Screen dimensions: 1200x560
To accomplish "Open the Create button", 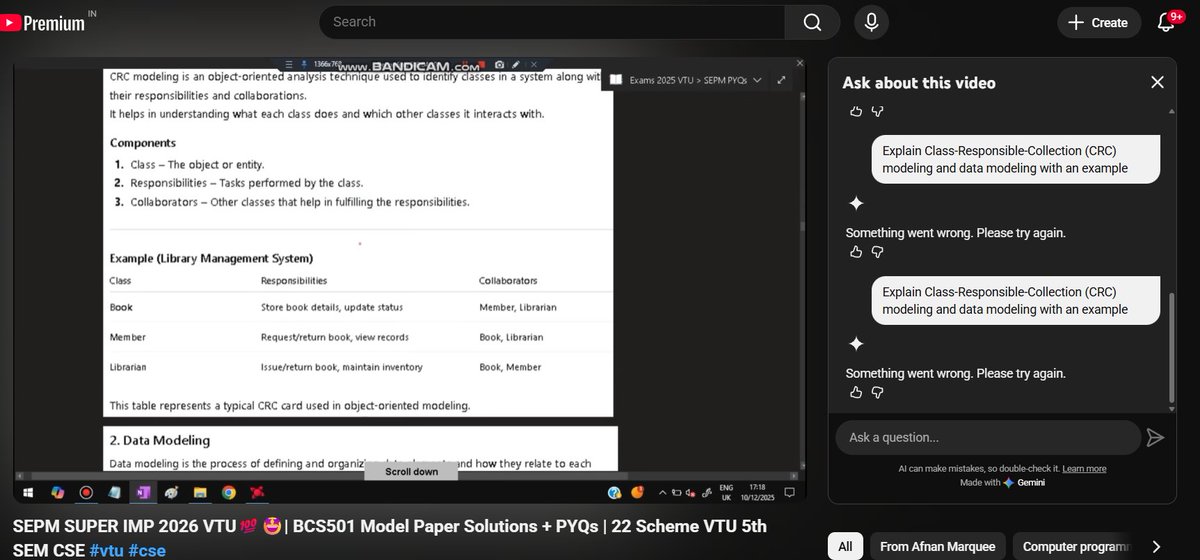I will click(x=1098, y=22).
